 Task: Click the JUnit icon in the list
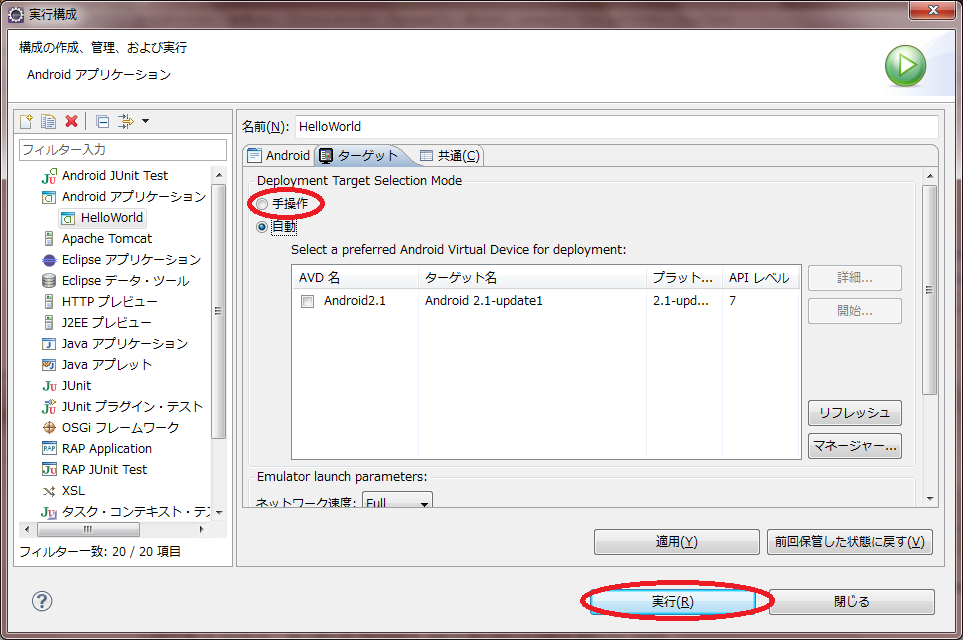coord(49,386)
